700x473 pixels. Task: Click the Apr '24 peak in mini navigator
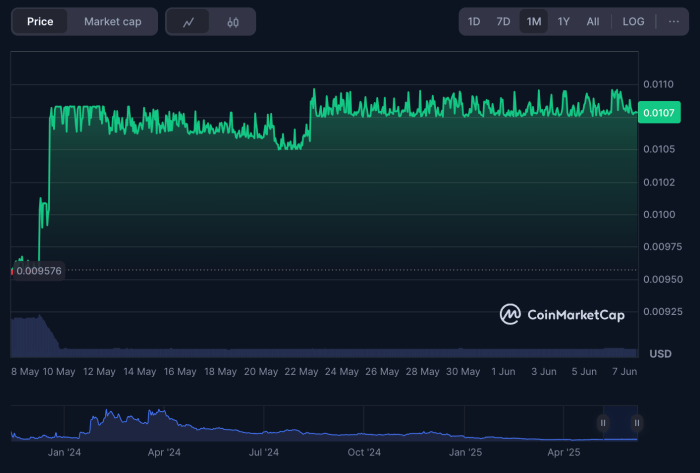pyautogui.click(x=156, y=415)
